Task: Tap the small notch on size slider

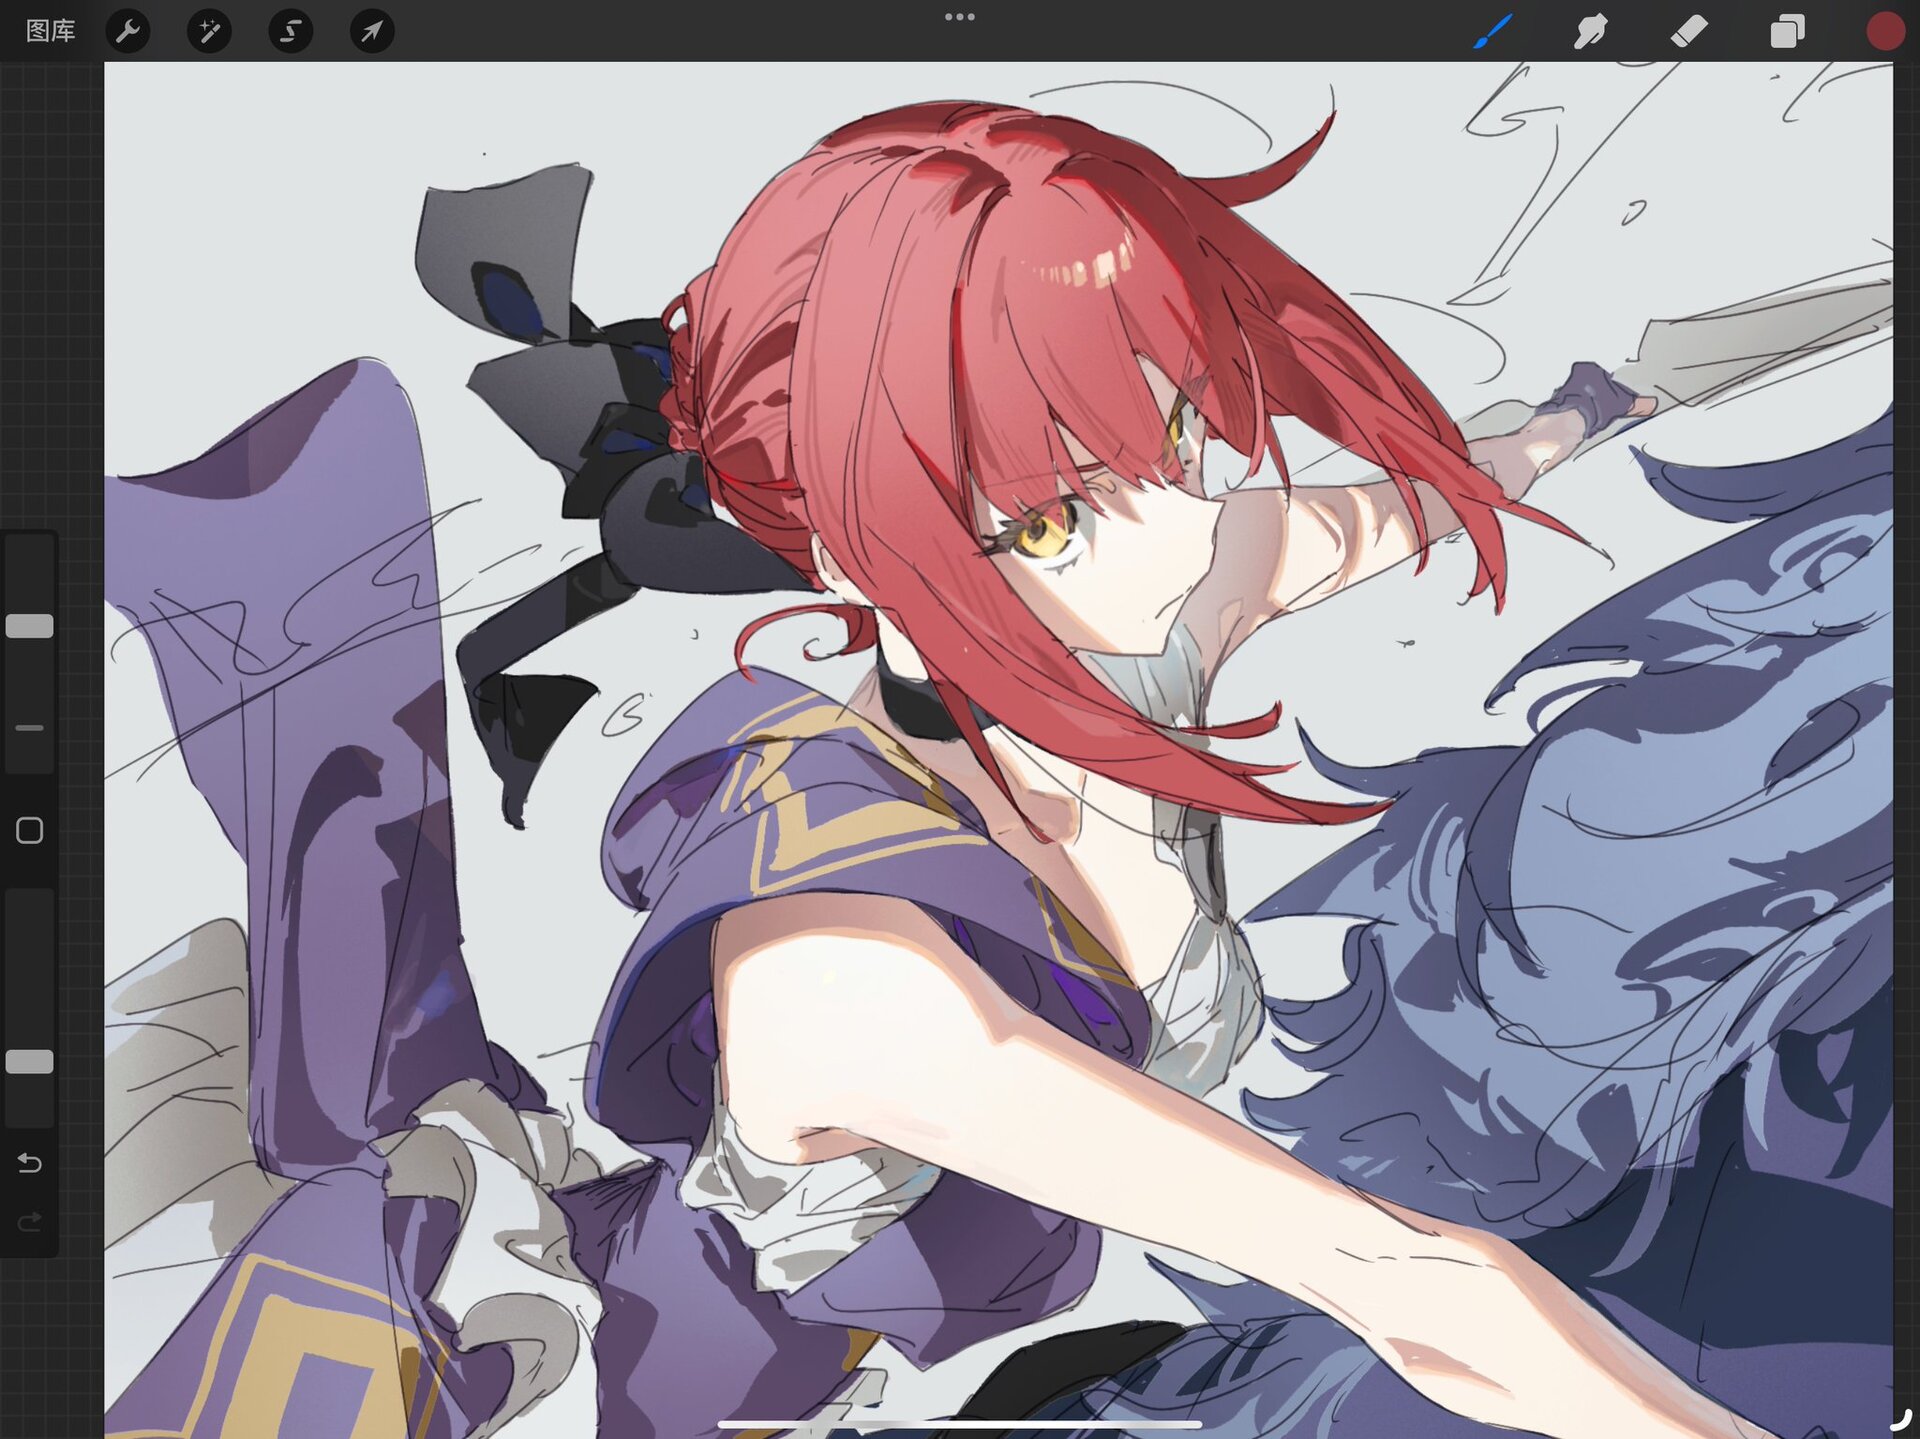Action: 29,728
